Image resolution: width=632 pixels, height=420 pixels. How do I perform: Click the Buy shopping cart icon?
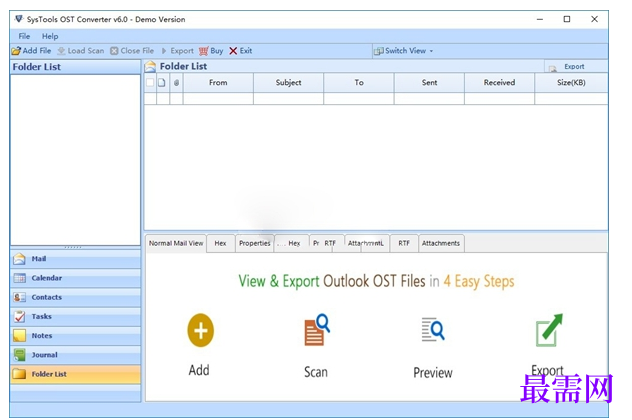point(204,51)
